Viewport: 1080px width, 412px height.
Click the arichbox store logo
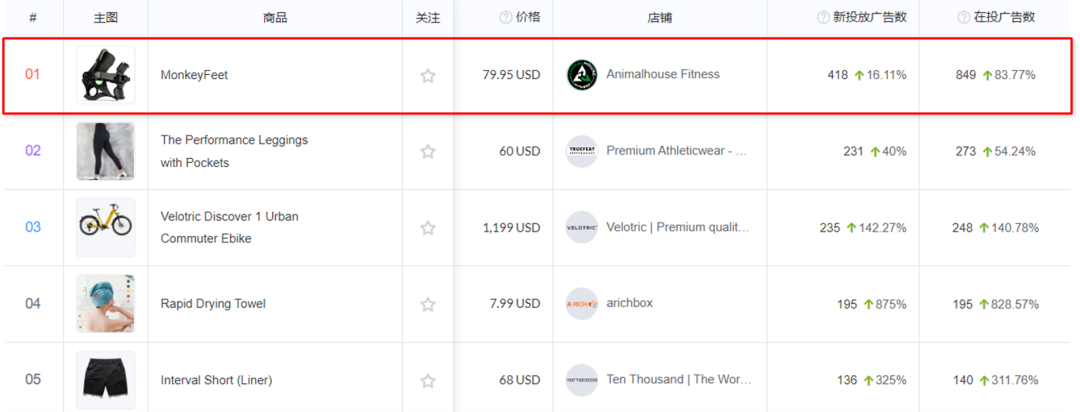(x=581, y=304)
